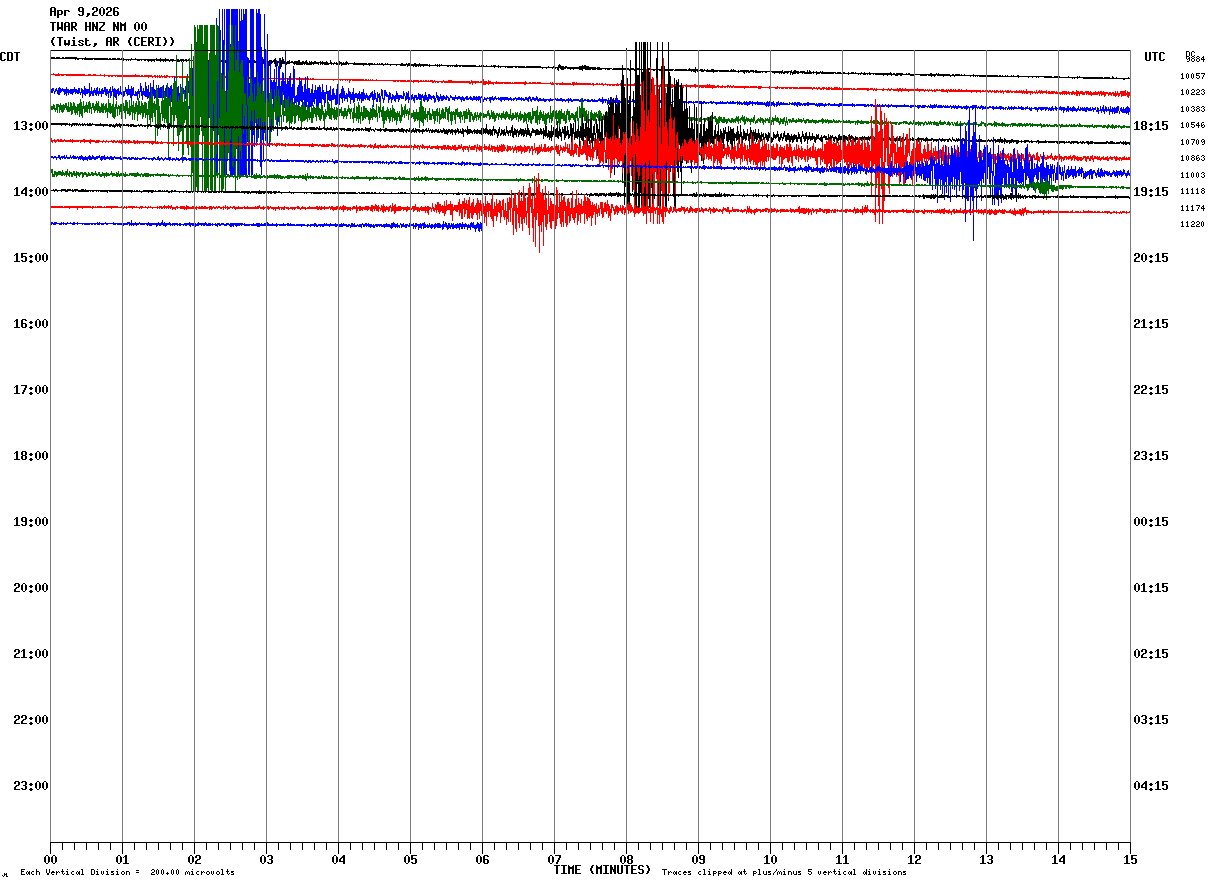
Task: Click minute tick label '13' on bottom axis
Action: pyautogui.click(x=986, y=859)
